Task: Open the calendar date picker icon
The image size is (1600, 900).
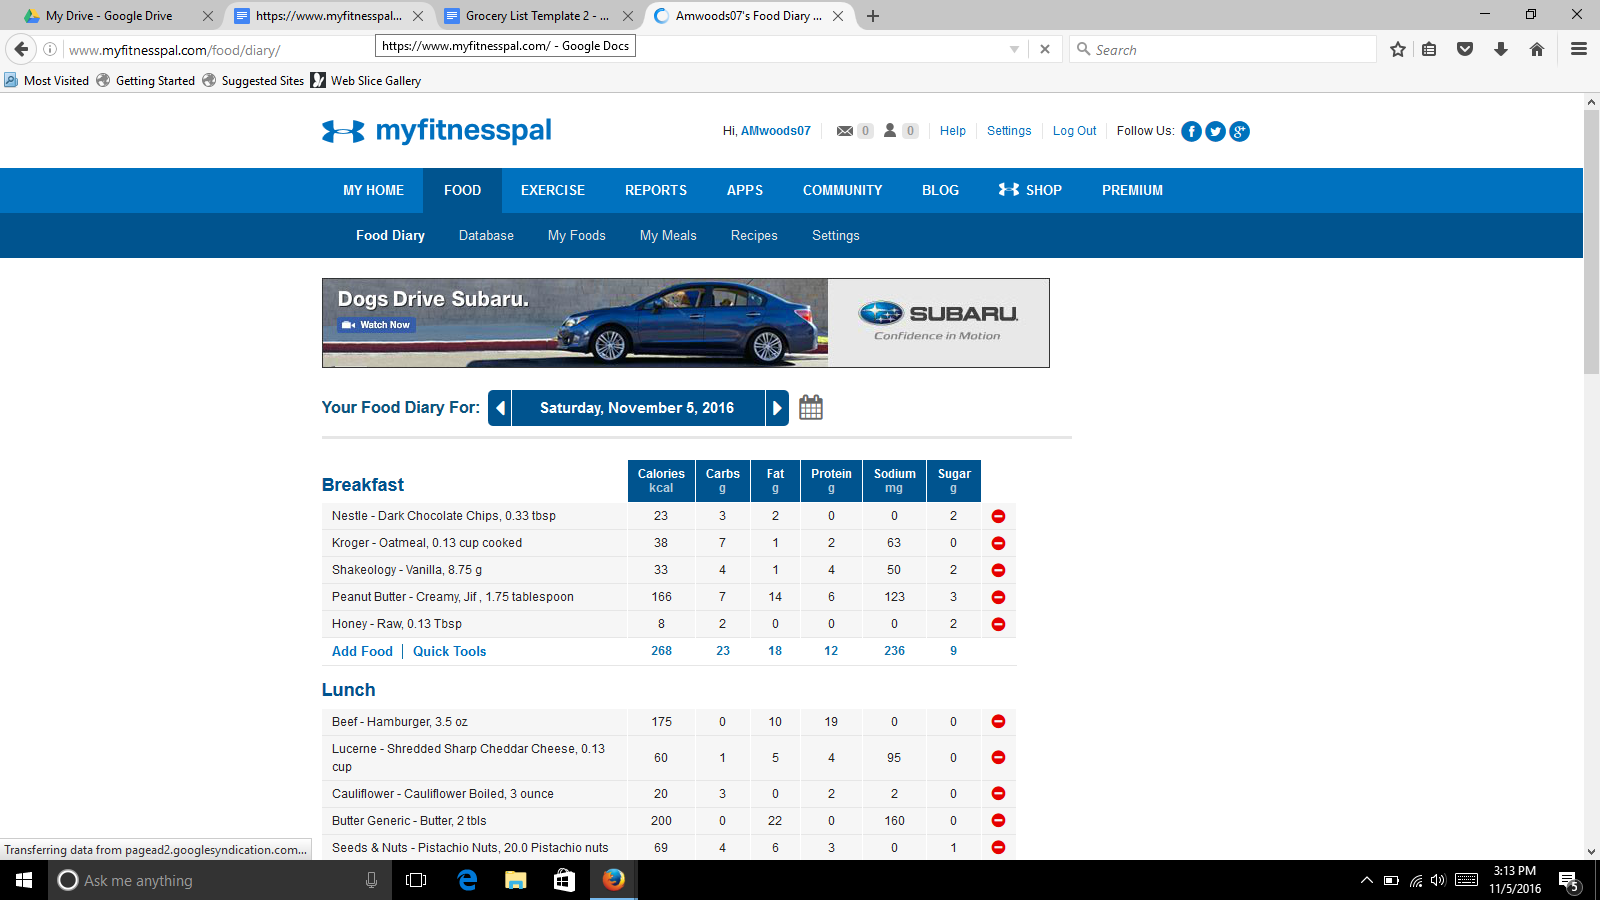Action: (811, 407)
